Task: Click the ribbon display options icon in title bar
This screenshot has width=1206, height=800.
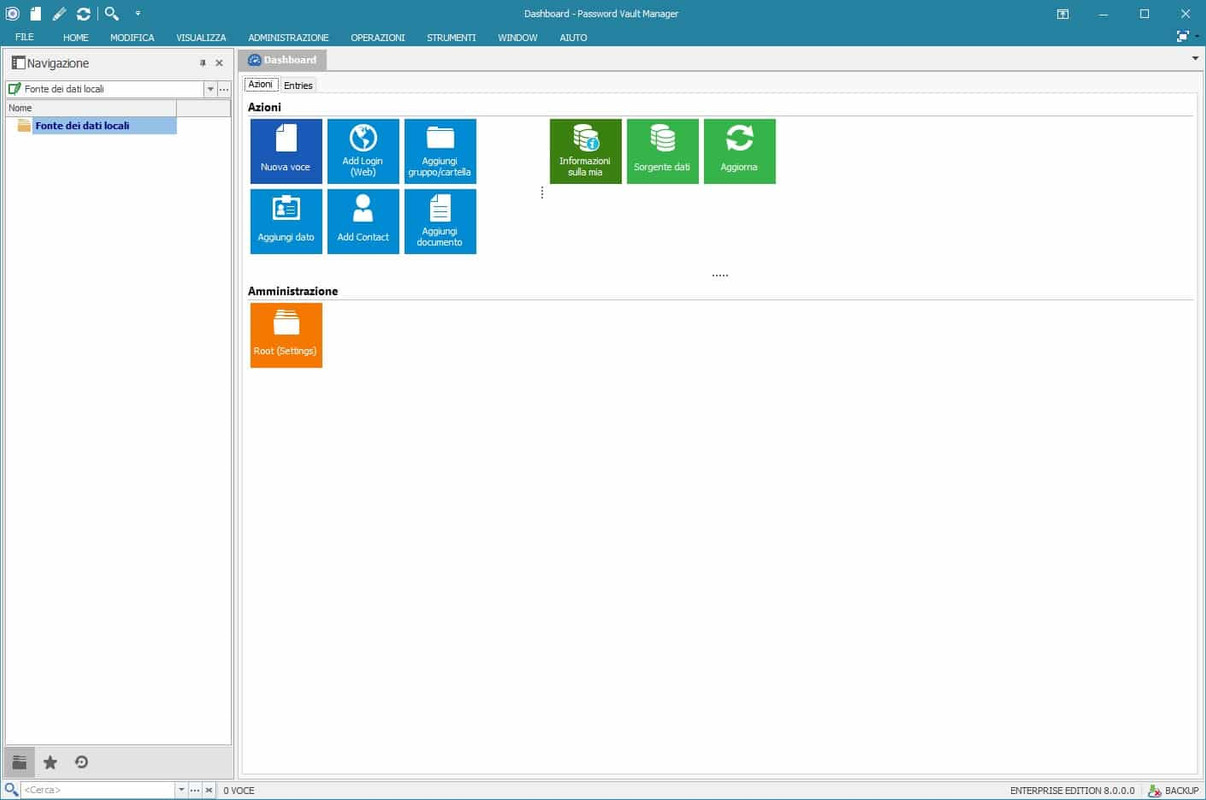Action: tap(1062, 14)
